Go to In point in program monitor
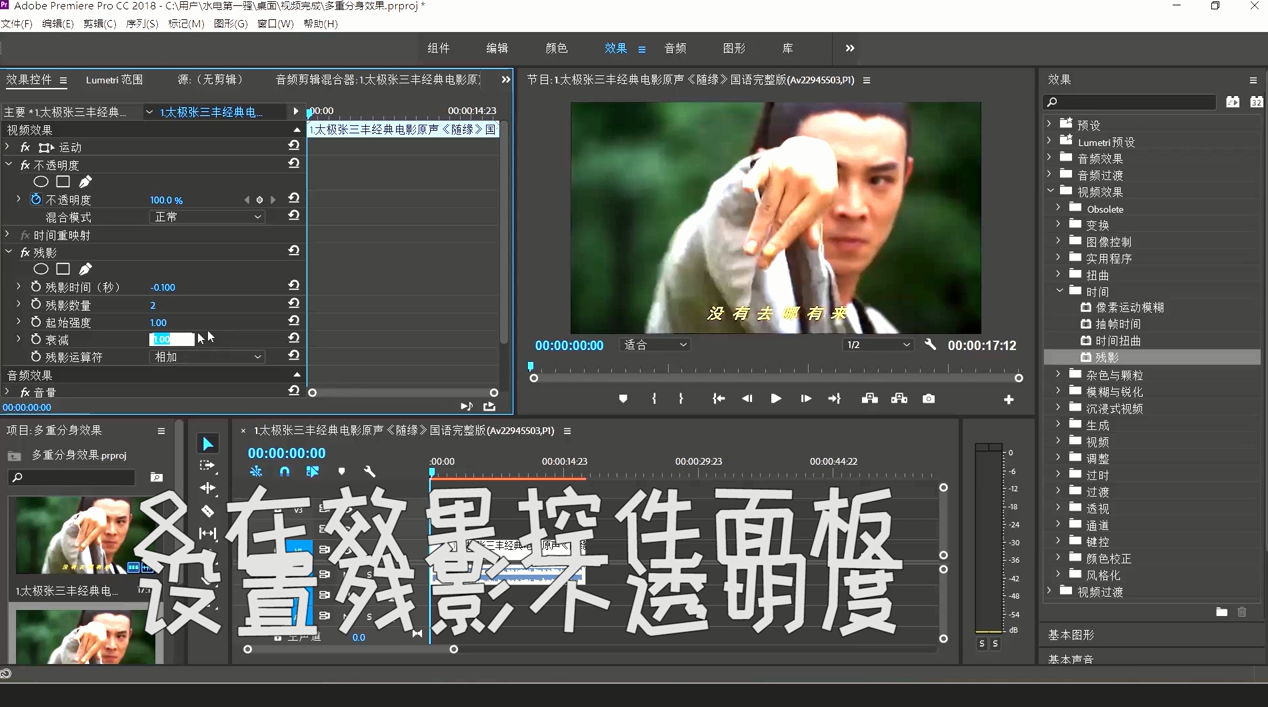 [718, 398]
